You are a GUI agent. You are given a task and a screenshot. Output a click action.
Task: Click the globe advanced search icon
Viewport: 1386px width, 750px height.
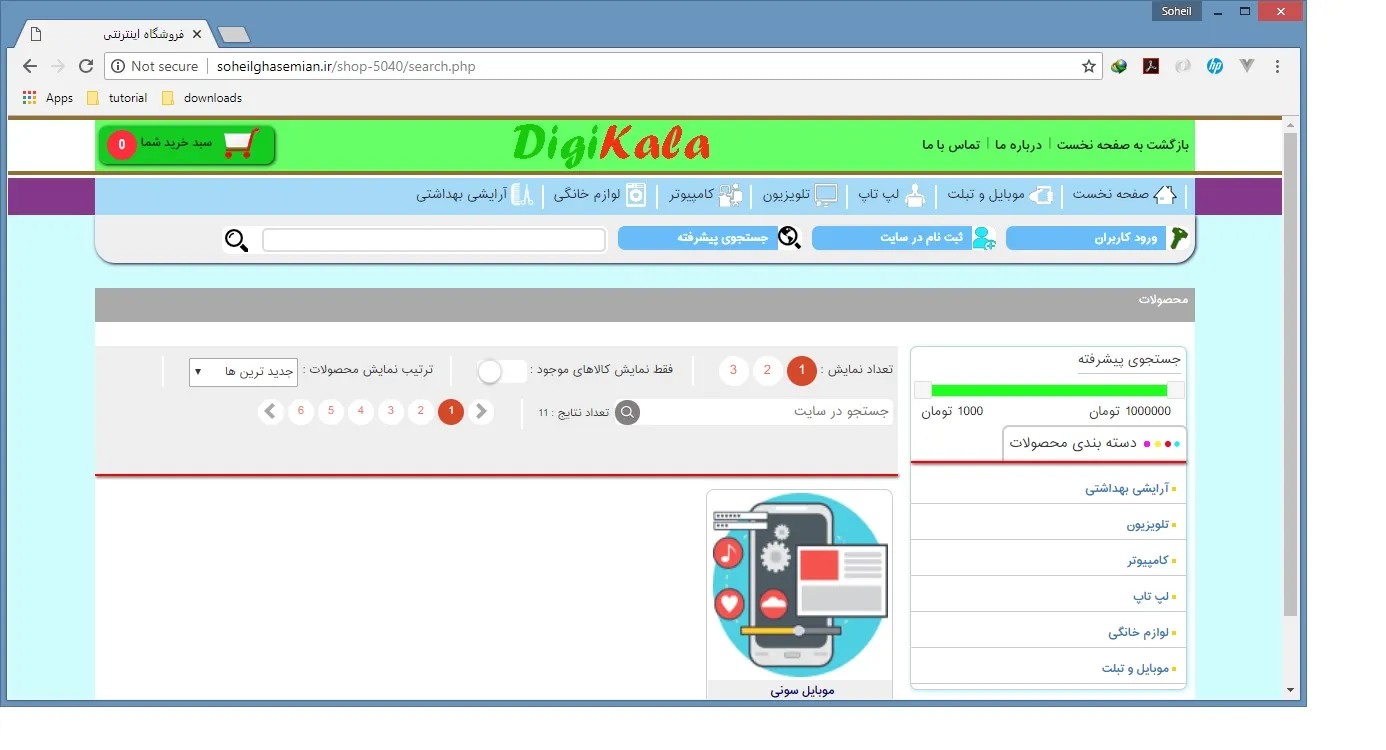click(x=790, y=238)
